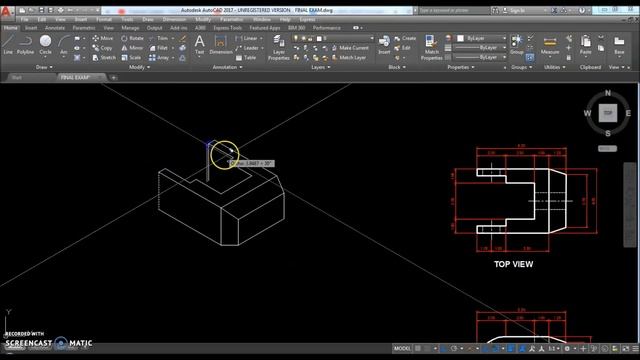Add new drawing tab with plus
This screenshot has width=640, height=360.
click(x=113, y=78)
